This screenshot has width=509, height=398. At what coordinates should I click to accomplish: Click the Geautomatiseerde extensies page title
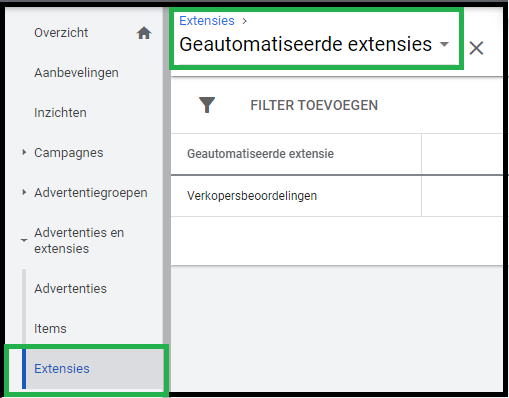[x=305, y=44]
